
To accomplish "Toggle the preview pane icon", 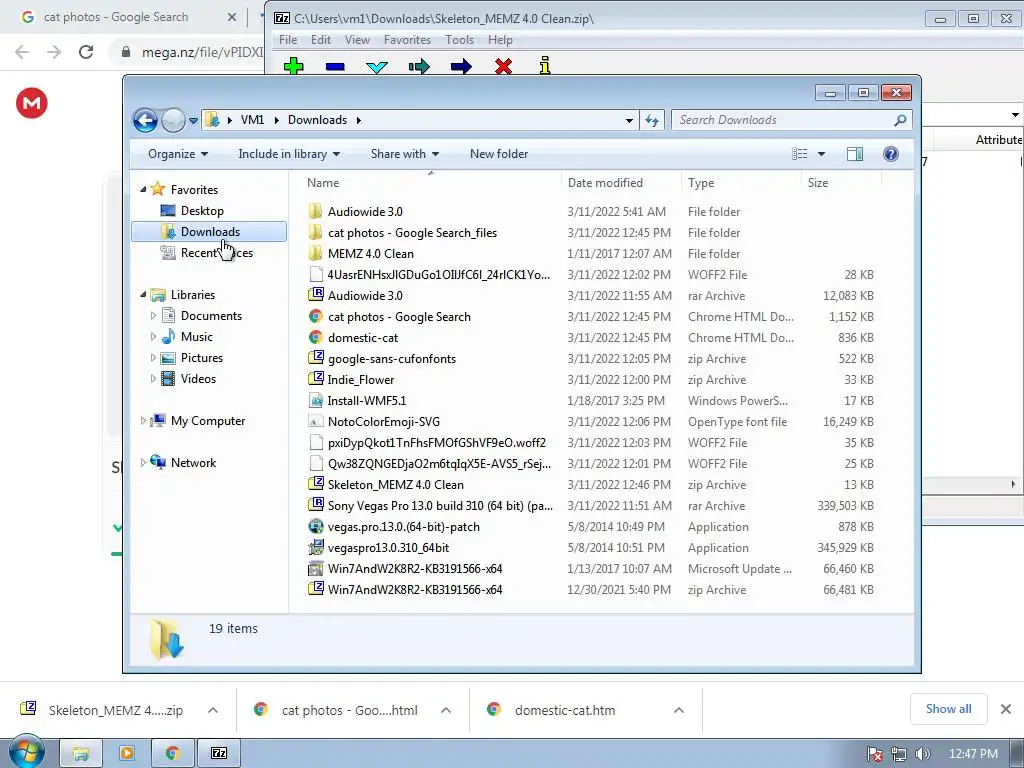I will [x=854, y=154].
